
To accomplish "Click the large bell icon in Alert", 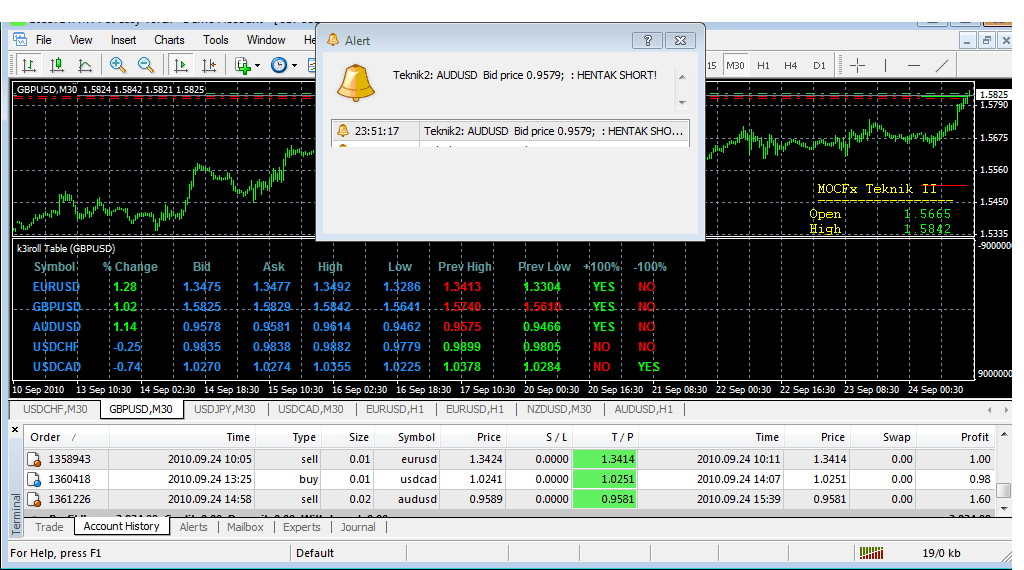I will click(x=356, y=83).
